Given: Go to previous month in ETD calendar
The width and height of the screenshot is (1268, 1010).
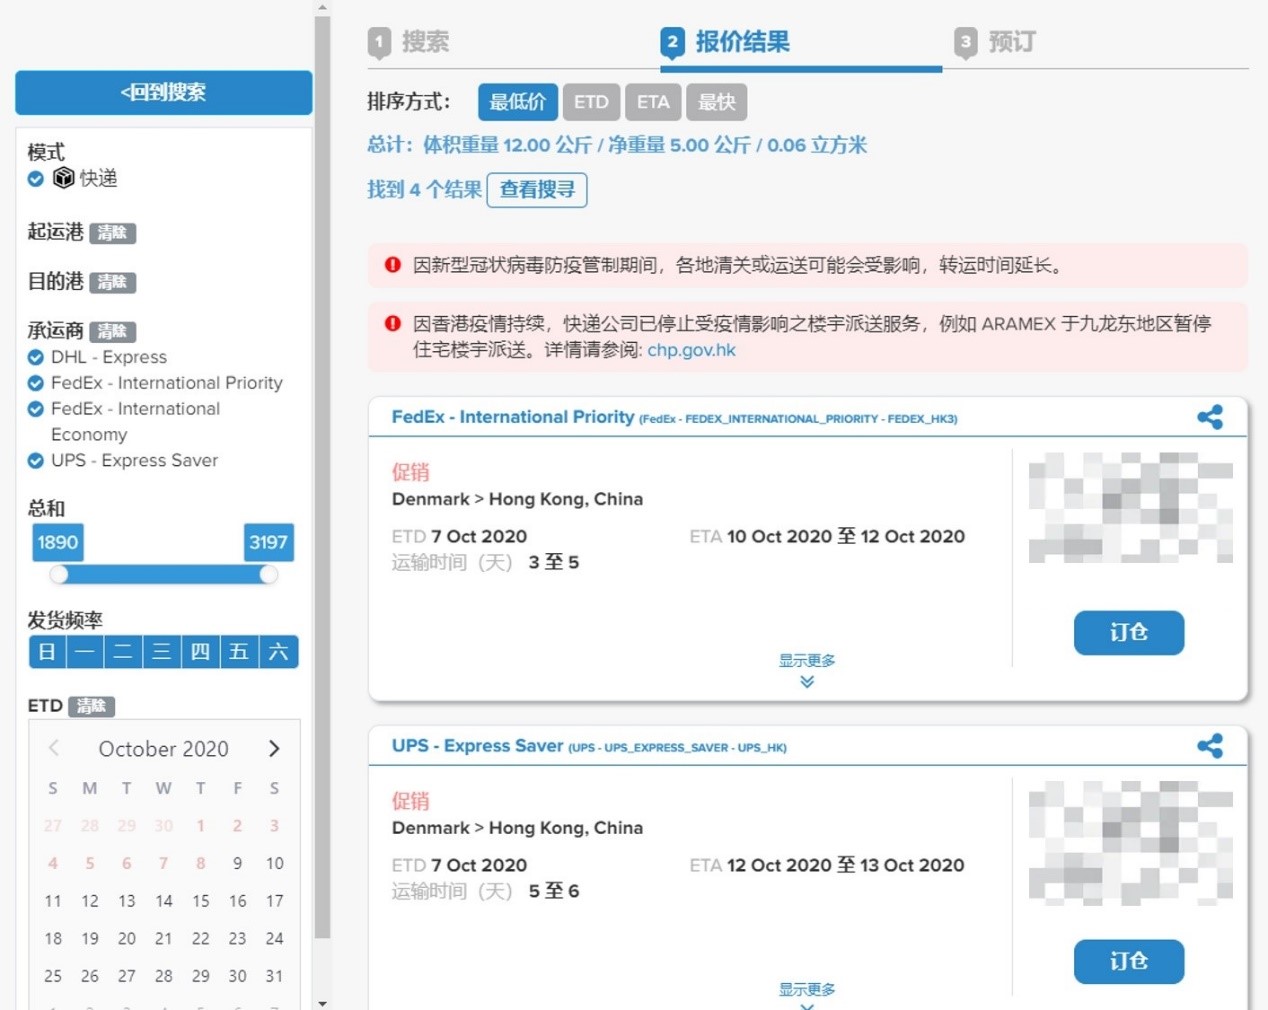Looking at the screenshot, I should pos(54,748).
